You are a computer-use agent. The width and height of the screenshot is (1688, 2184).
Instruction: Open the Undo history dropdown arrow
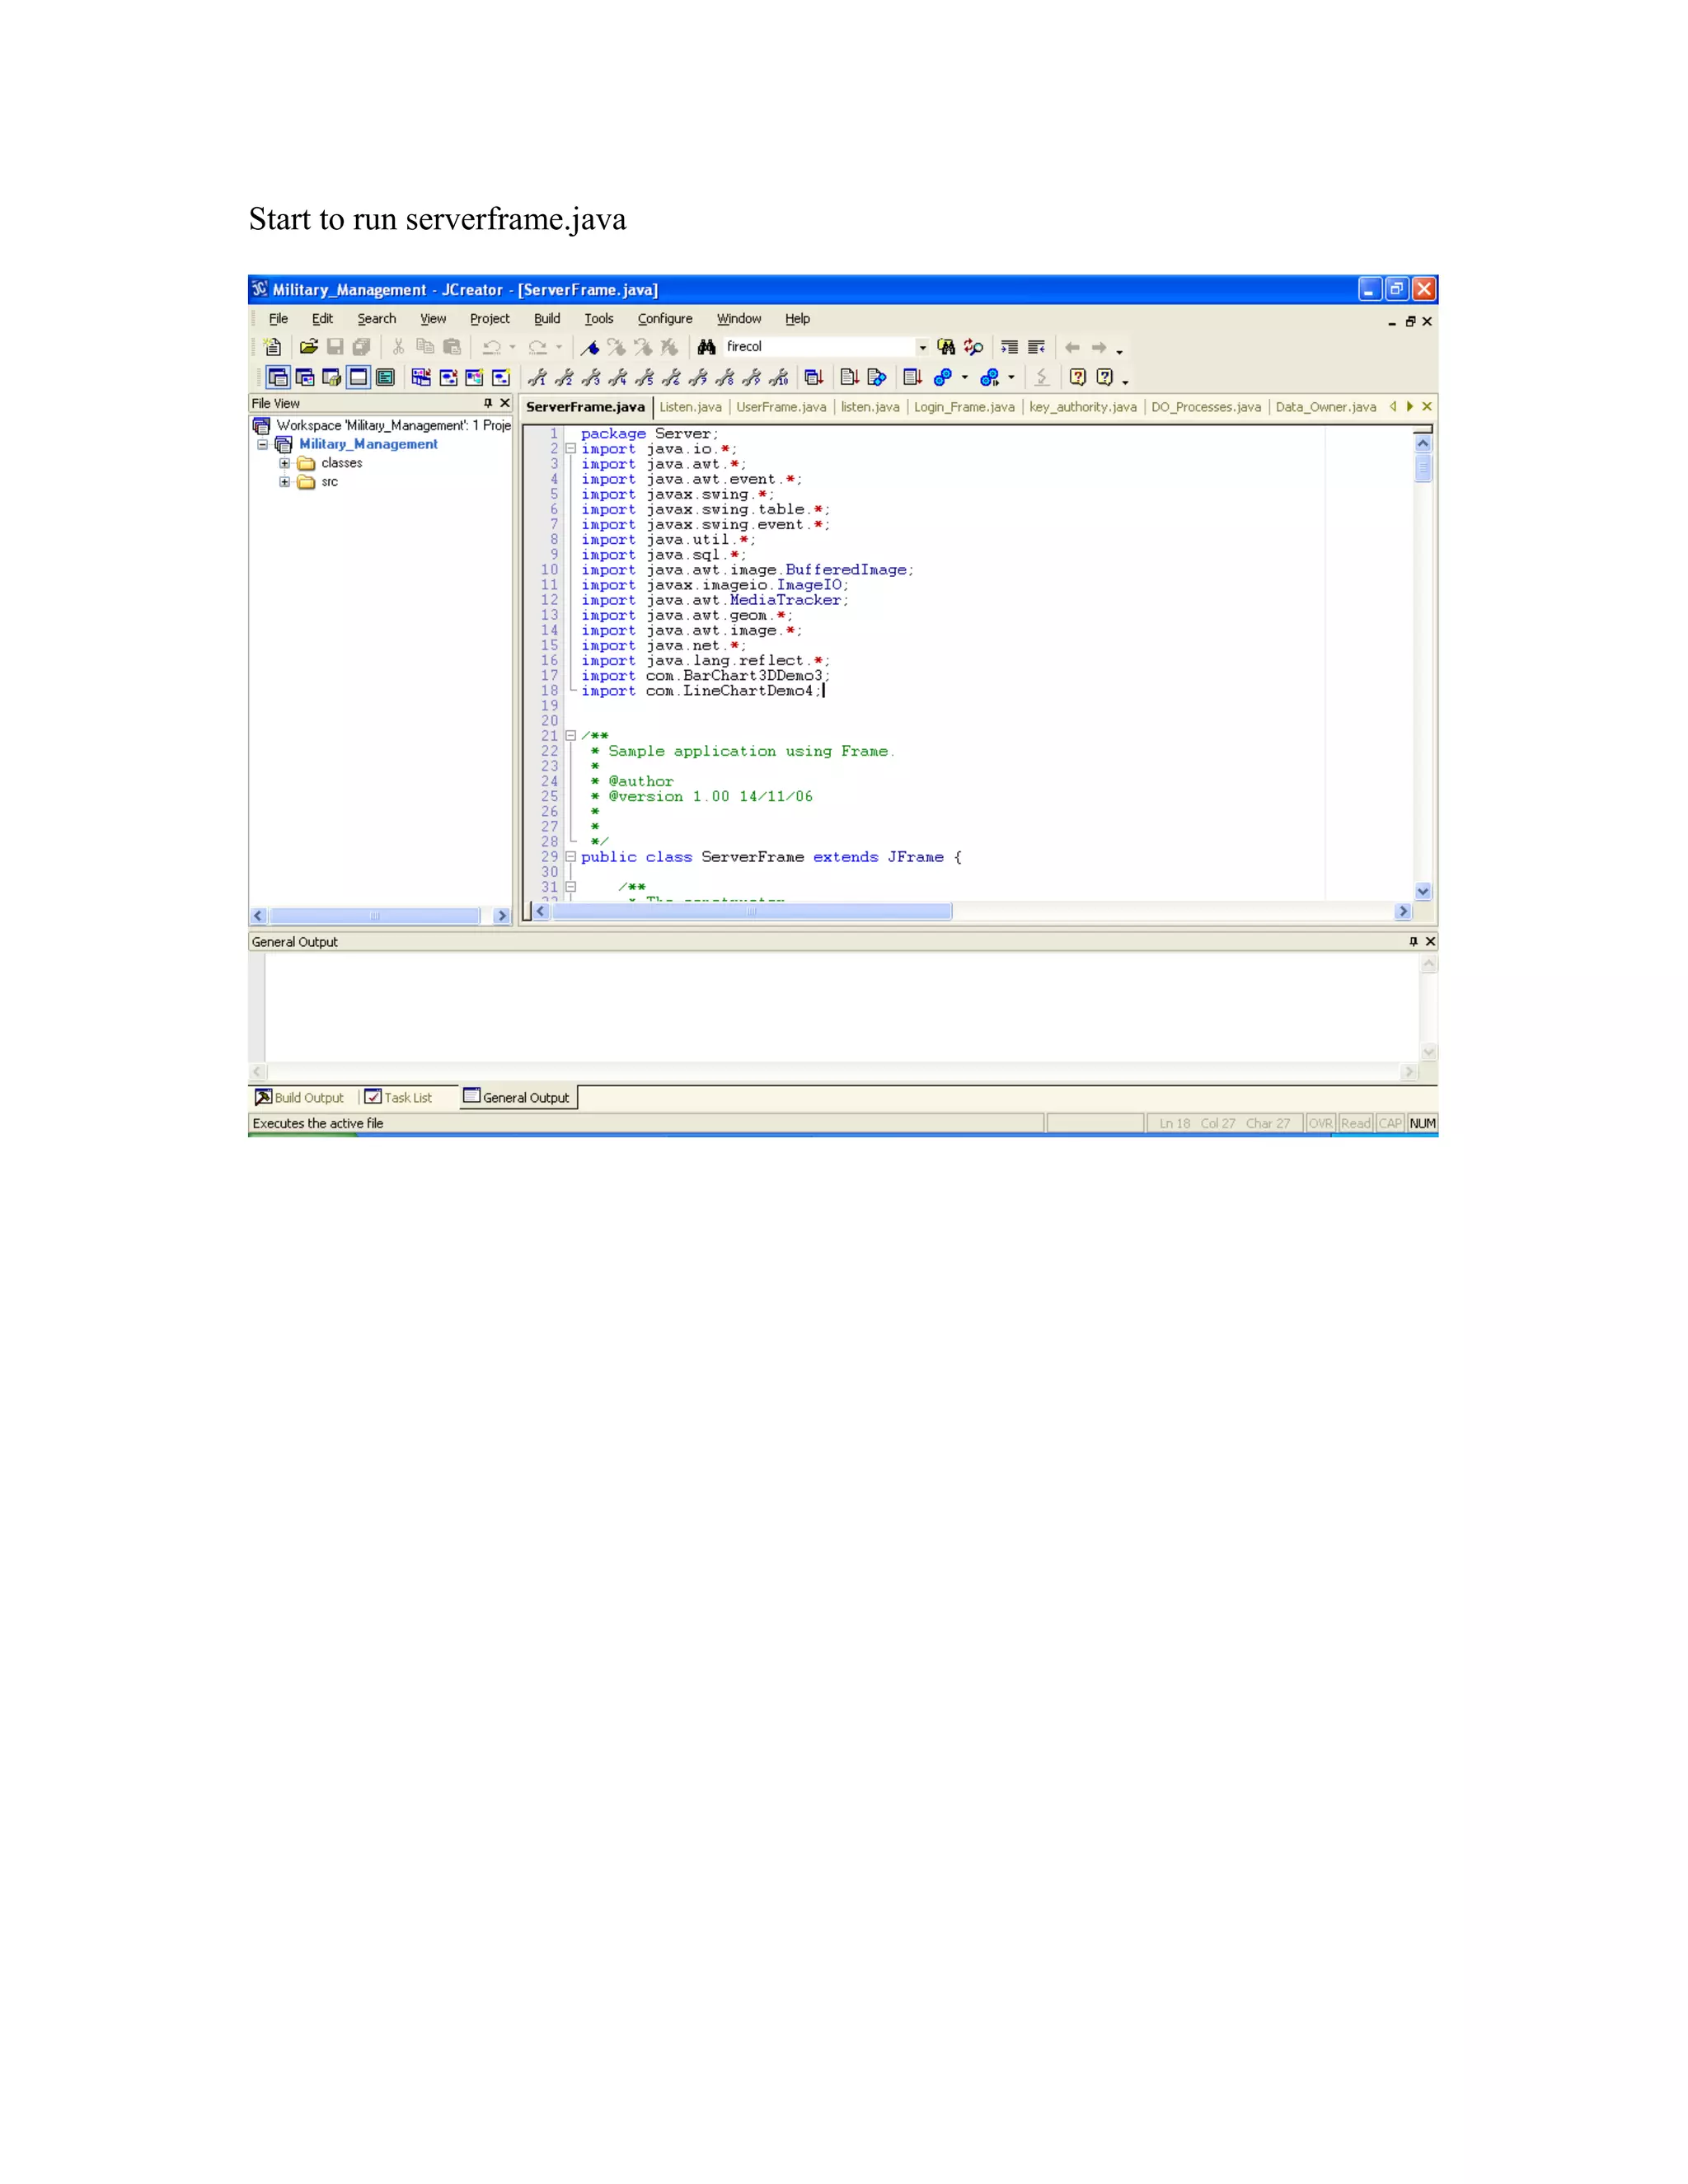[x=512, y=347]
